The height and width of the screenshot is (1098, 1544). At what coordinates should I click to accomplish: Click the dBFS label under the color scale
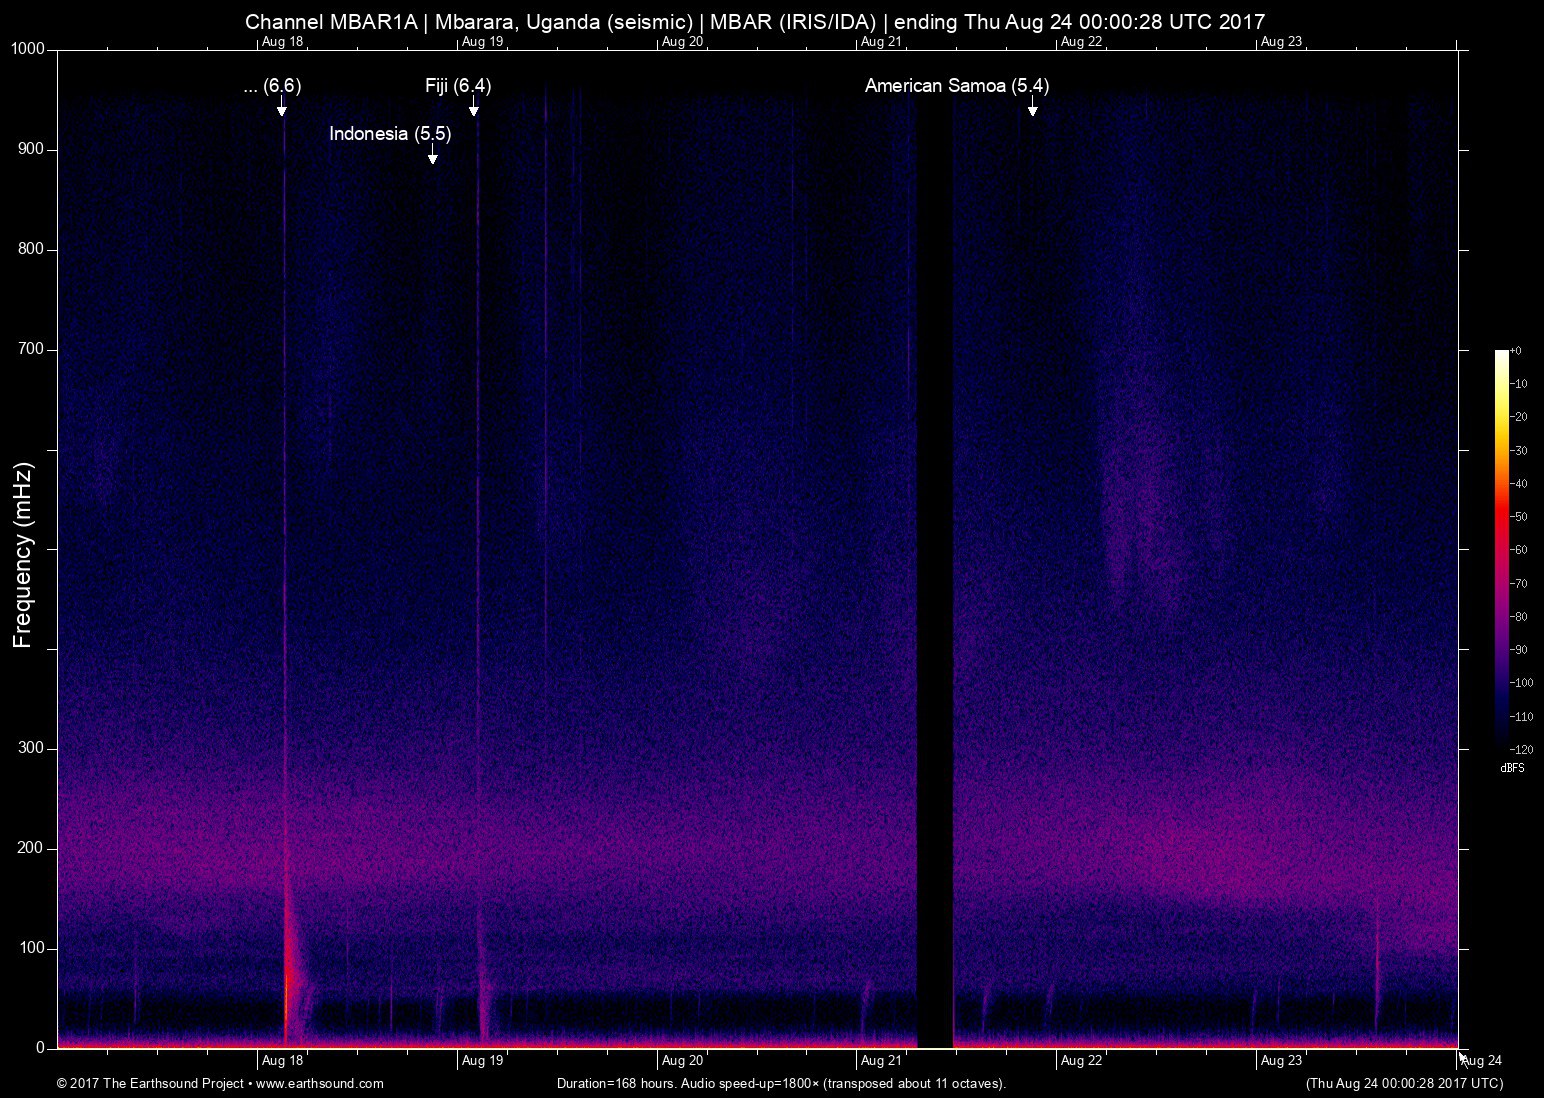(1512, 768)
